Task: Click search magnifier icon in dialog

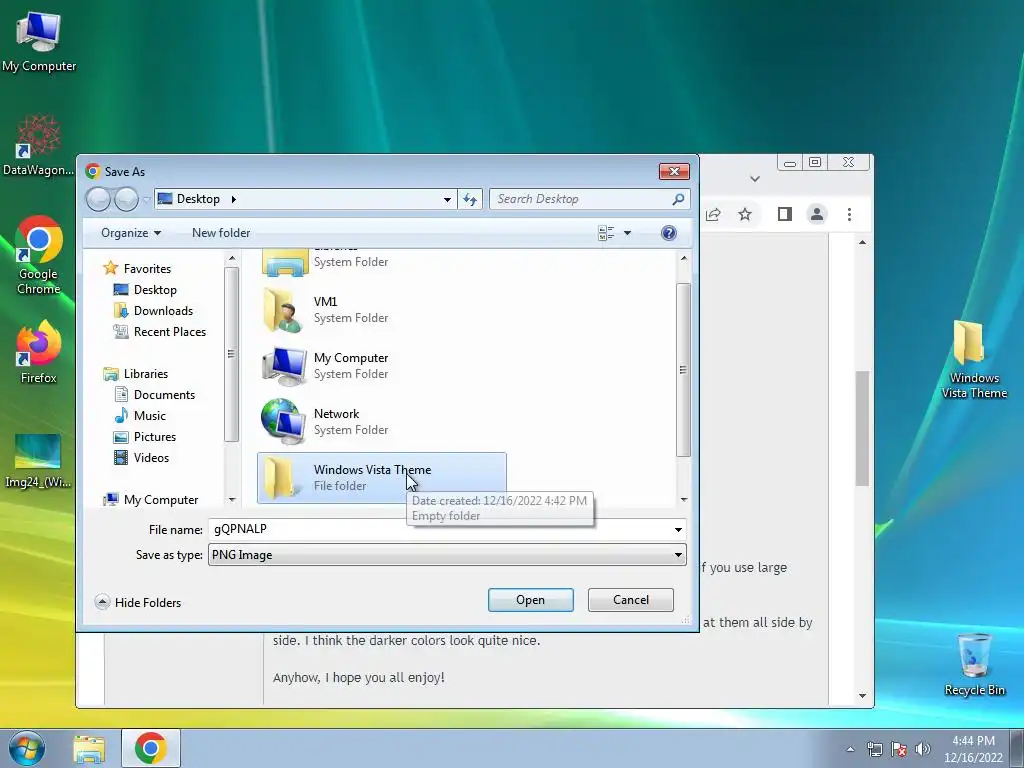Action: point(679,199)
